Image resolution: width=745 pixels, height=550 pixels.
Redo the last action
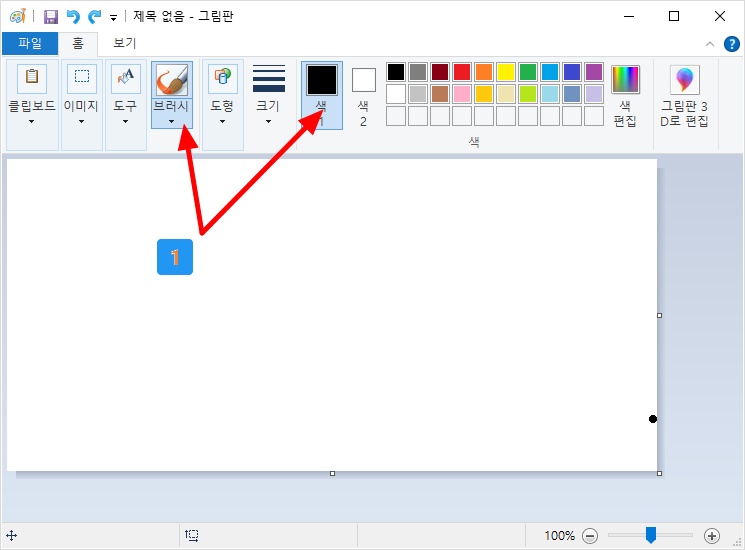click(95, 17)
